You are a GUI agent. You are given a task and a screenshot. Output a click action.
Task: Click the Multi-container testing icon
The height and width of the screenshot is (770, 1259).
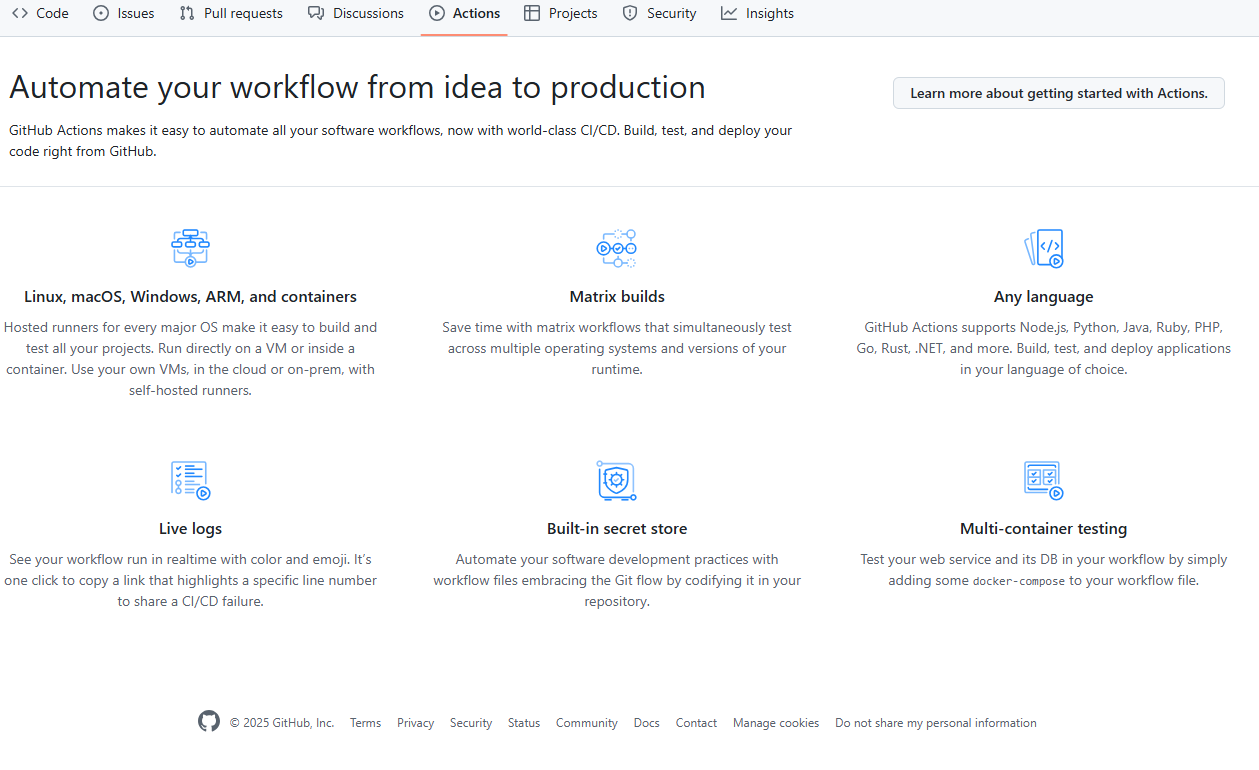pos(1043,480)
